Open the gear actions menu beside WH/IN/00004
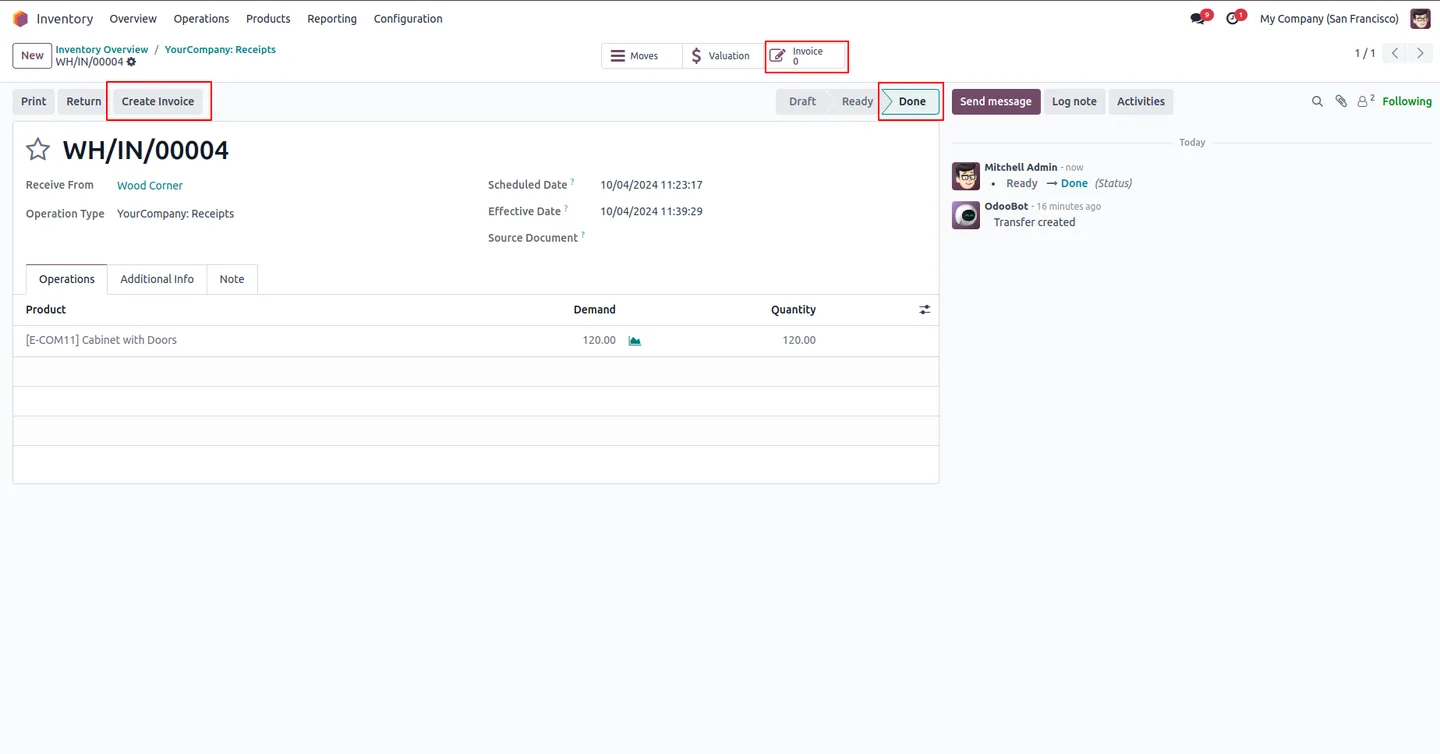 131,62
